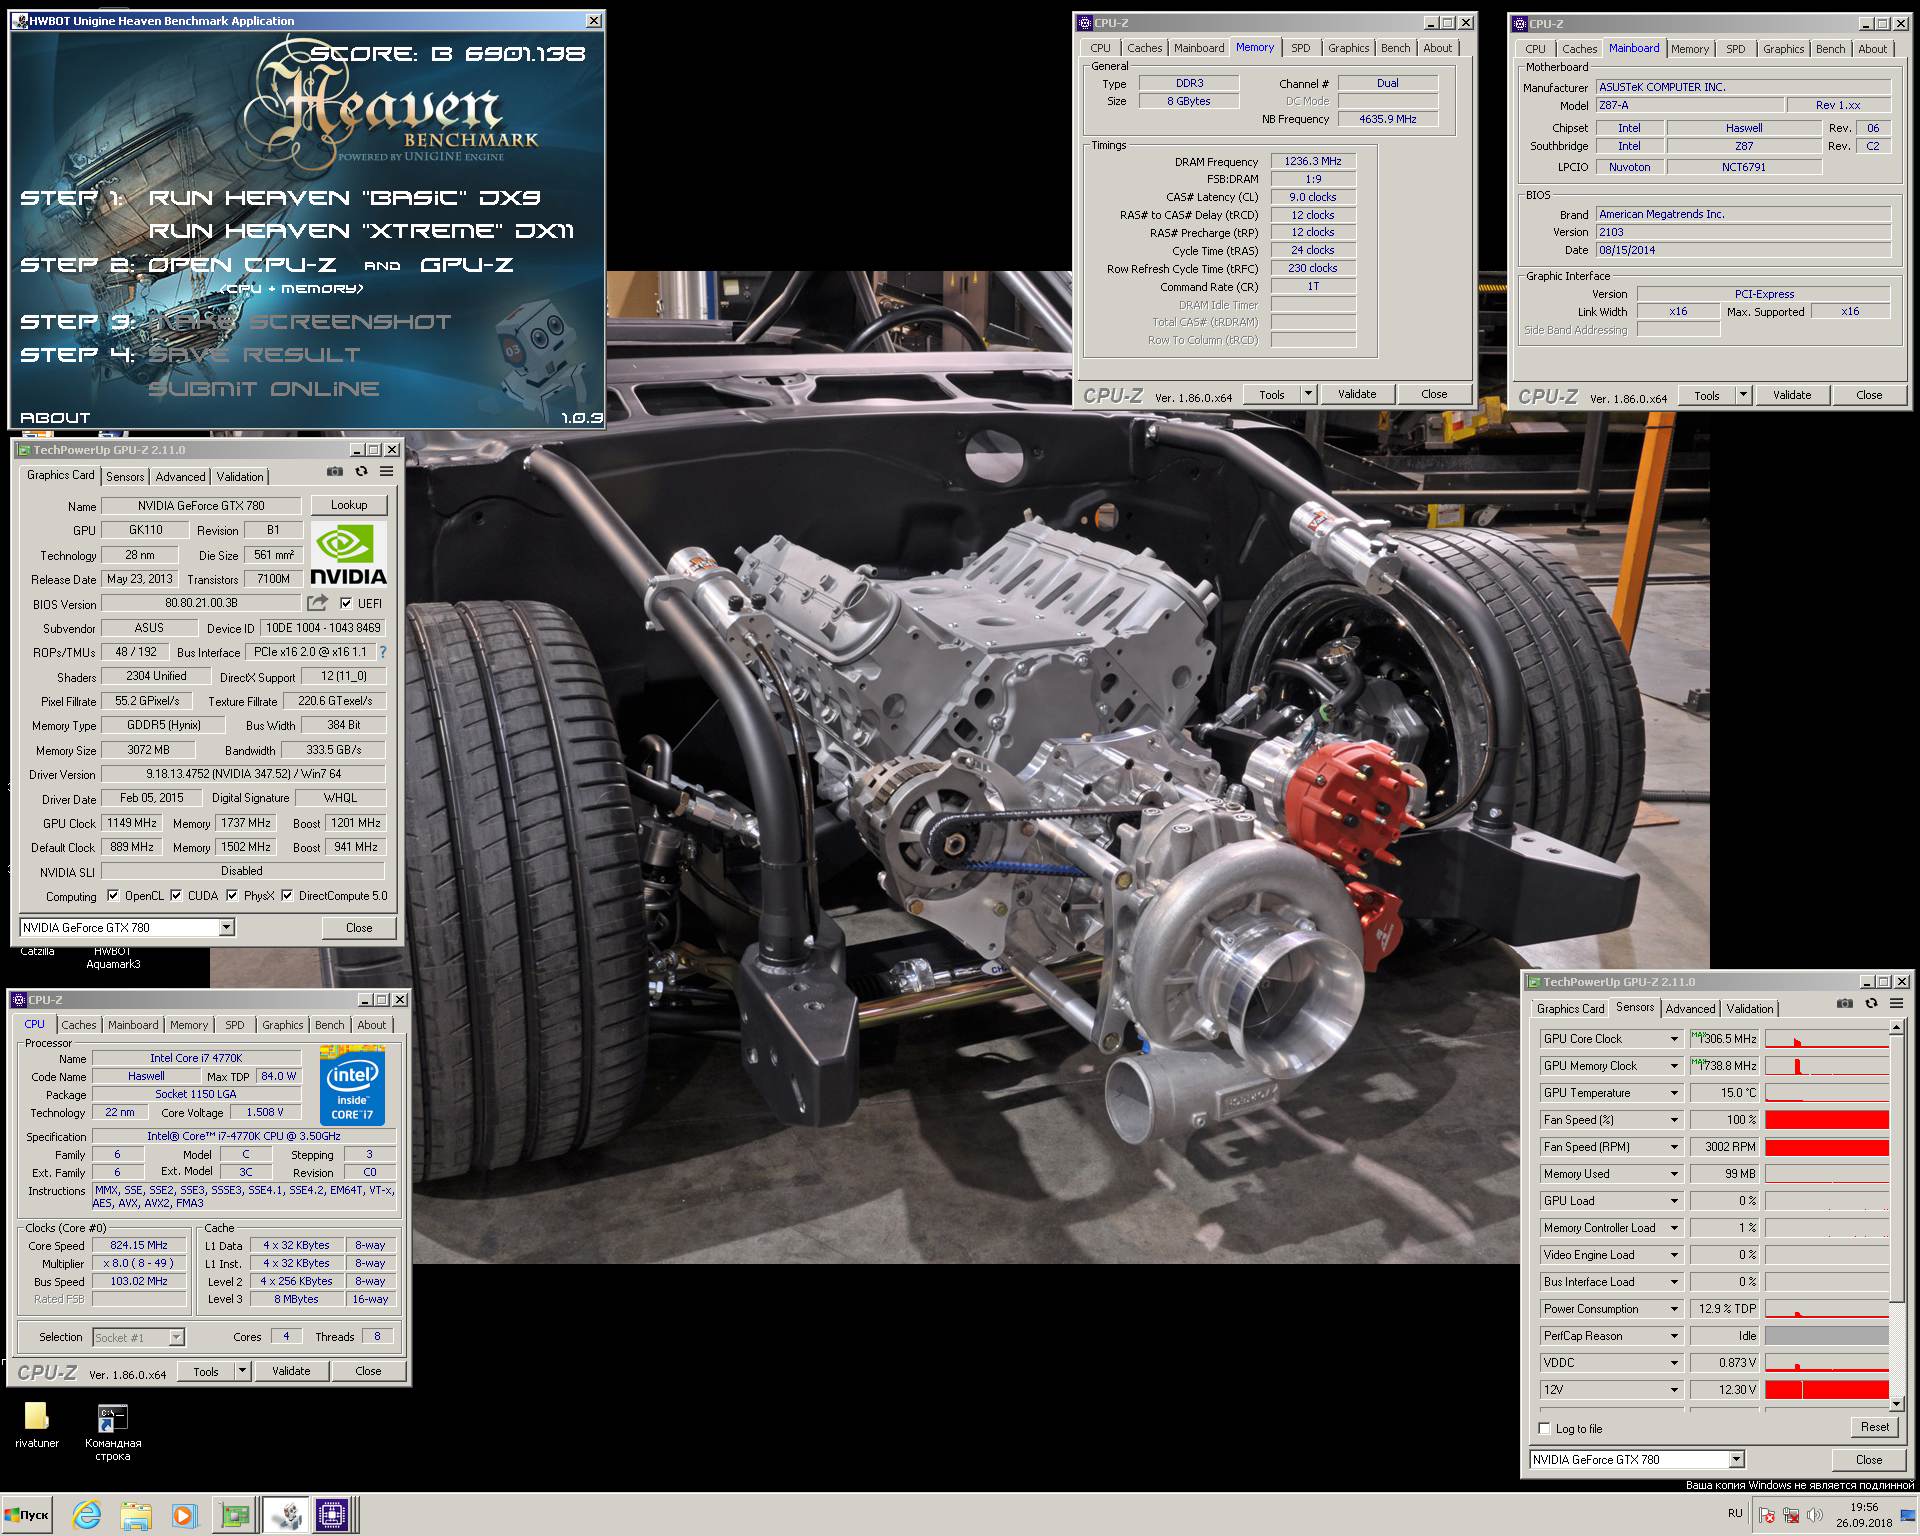
Task: Click the GPU Core Clock sensor graph
Action: [1827, 1039]
